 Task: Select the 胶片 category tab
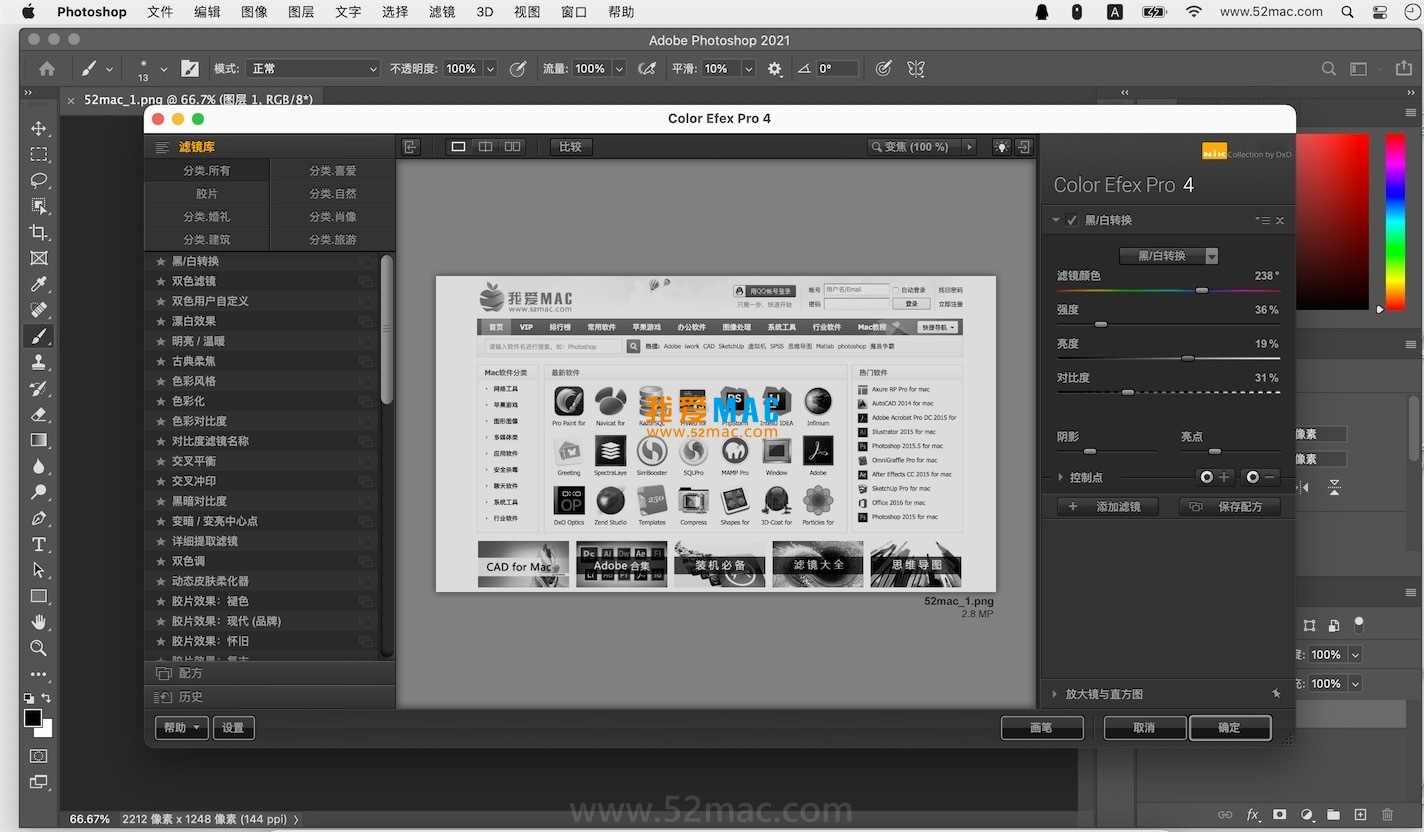[207, 193]
